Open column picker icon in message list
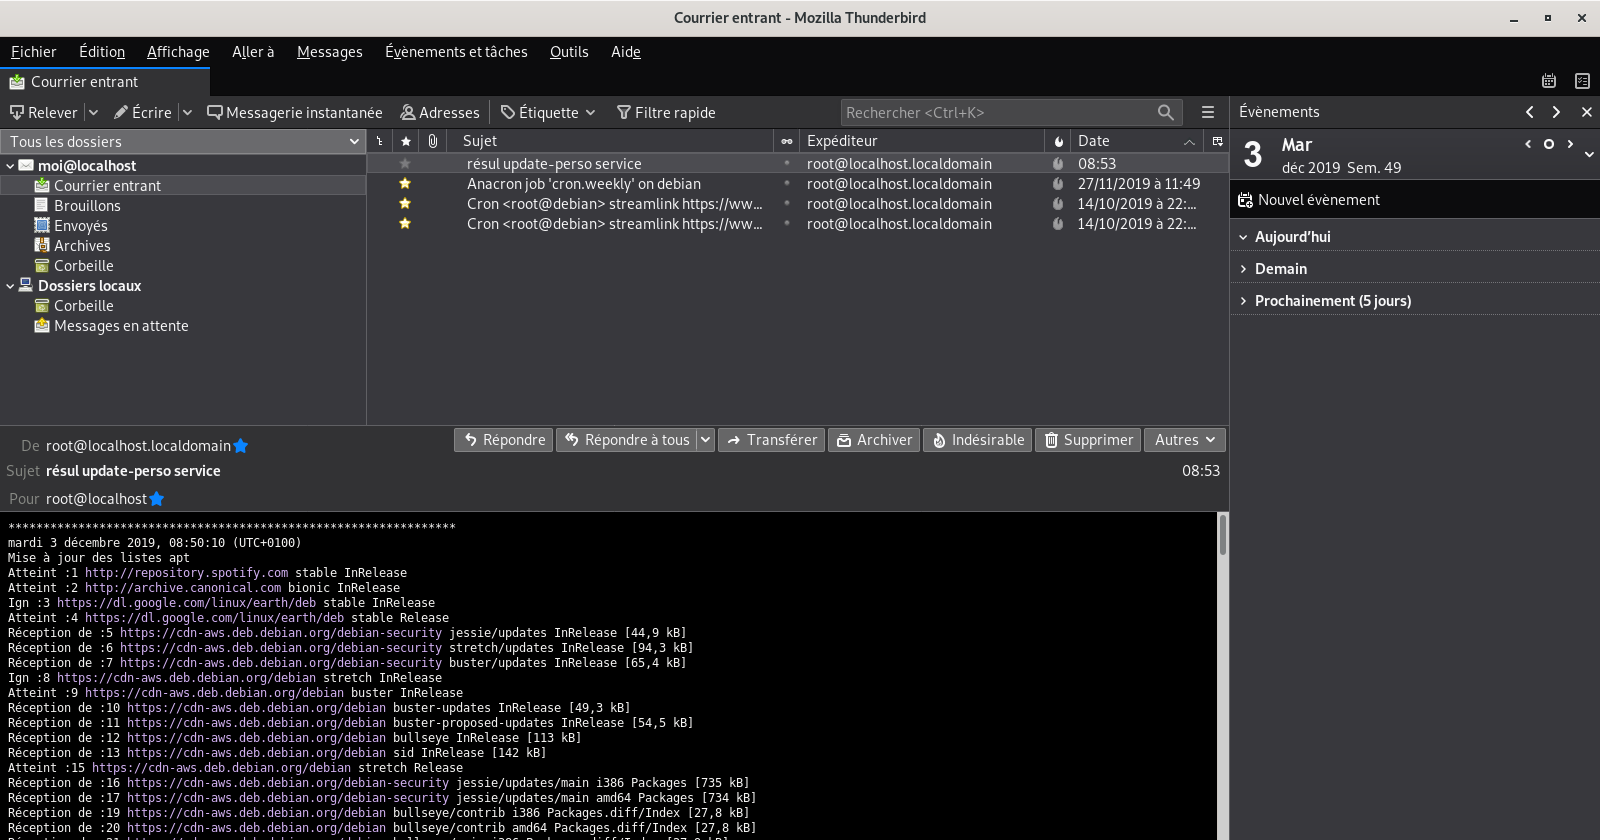1600x840 pixels. pyautogui.click(x=1217, y=141)
